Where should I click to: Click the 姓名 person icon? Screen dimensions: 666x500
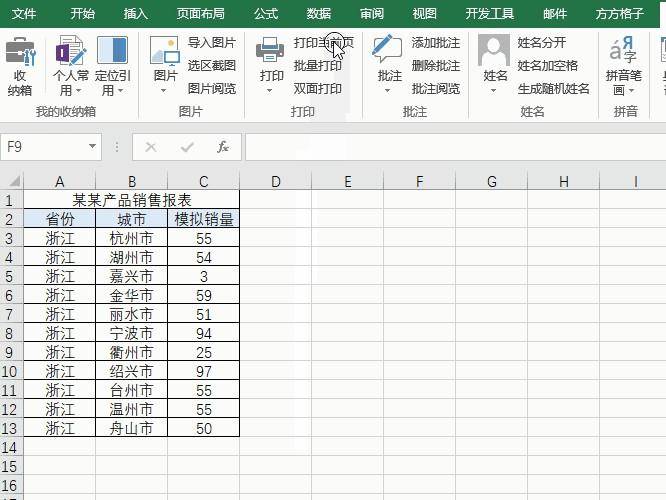tap(494, 50)
